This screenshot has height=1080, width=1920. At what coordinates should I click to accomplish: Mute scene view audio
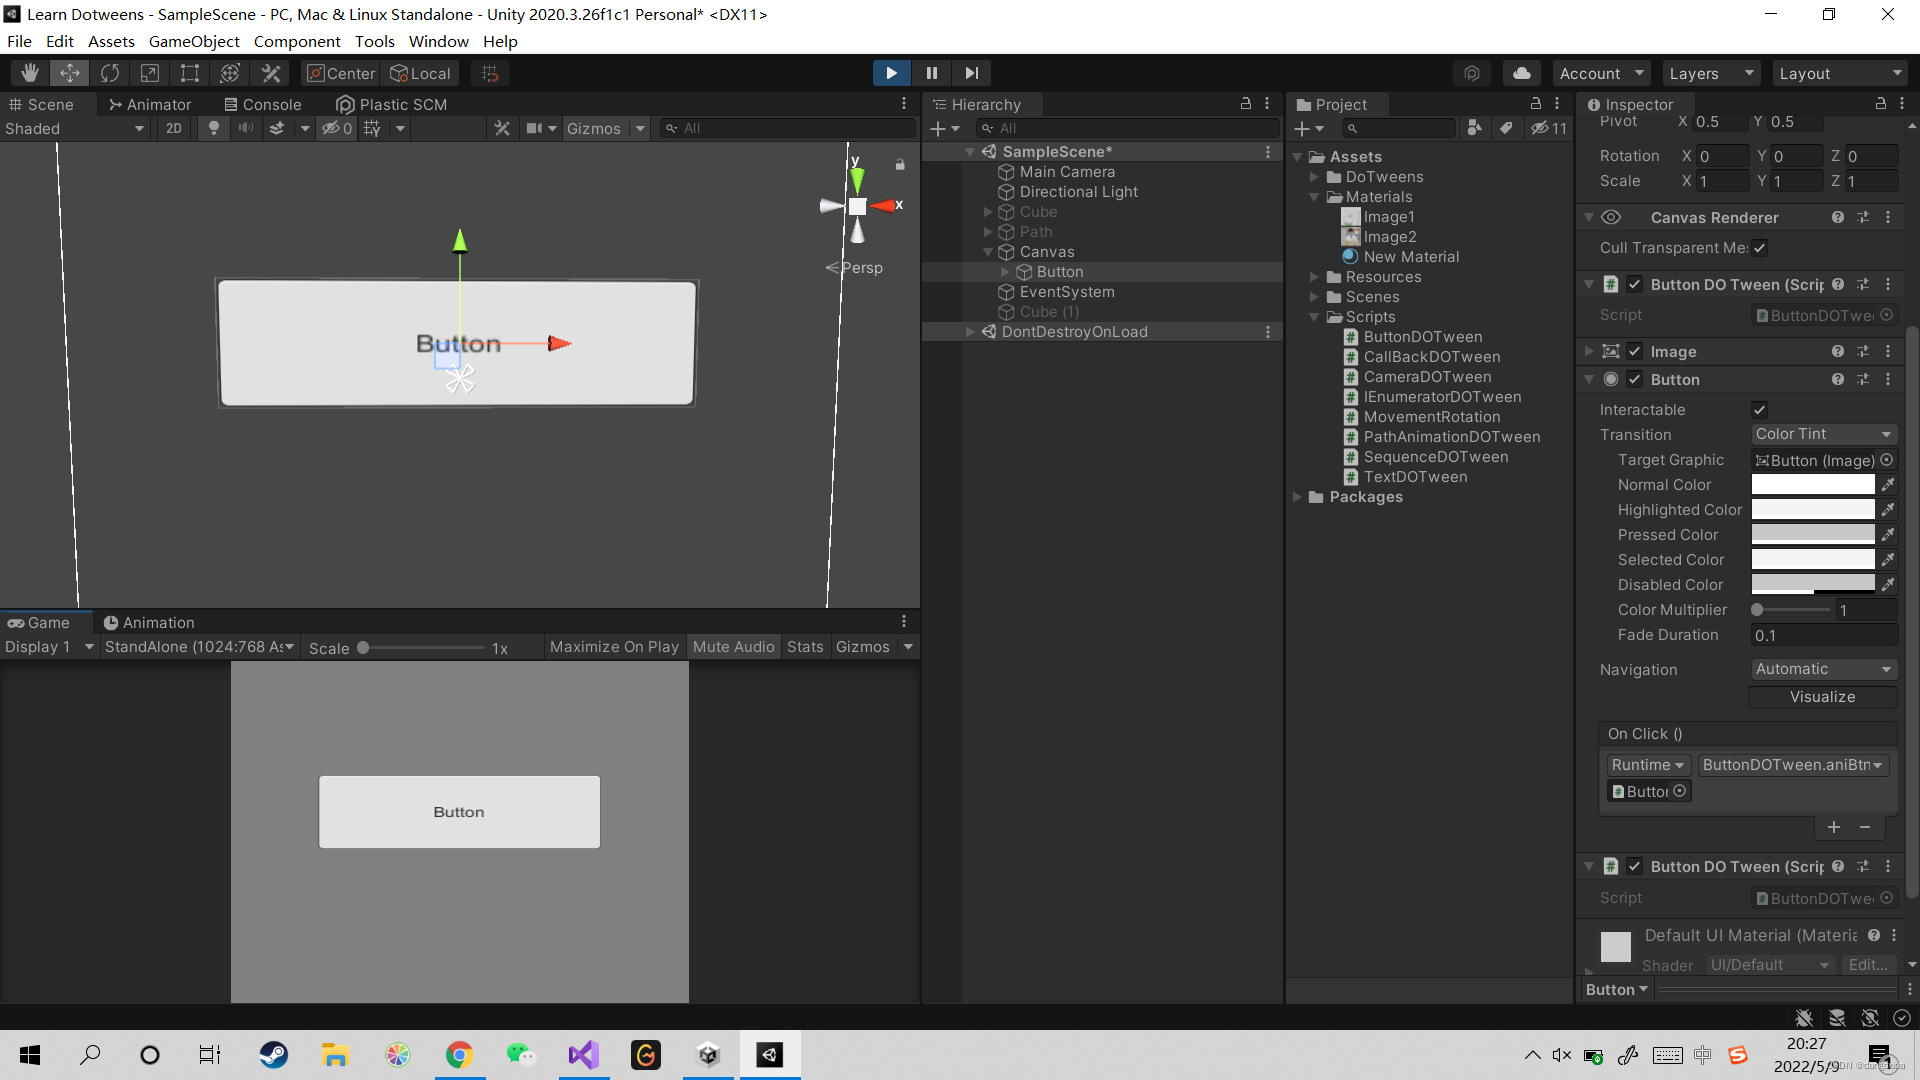(x=245, y=128)
